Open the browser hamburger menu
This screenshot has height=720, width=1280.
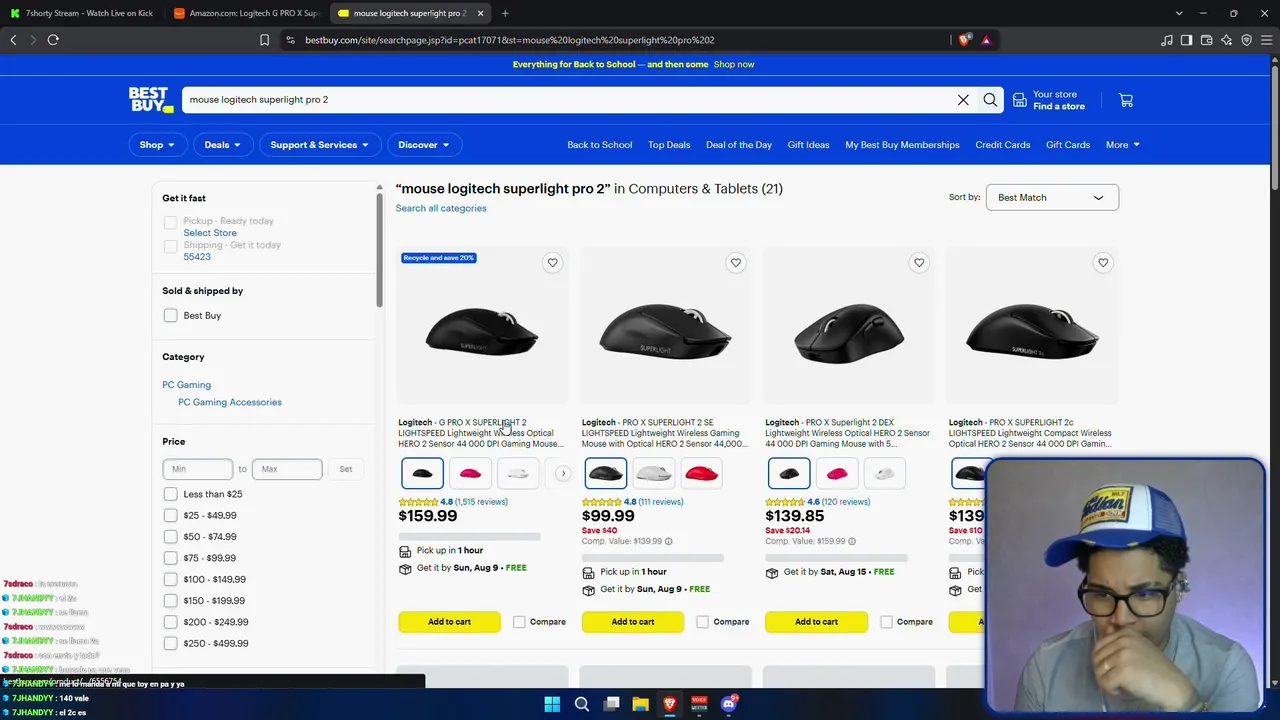(x=1267, y=40)
